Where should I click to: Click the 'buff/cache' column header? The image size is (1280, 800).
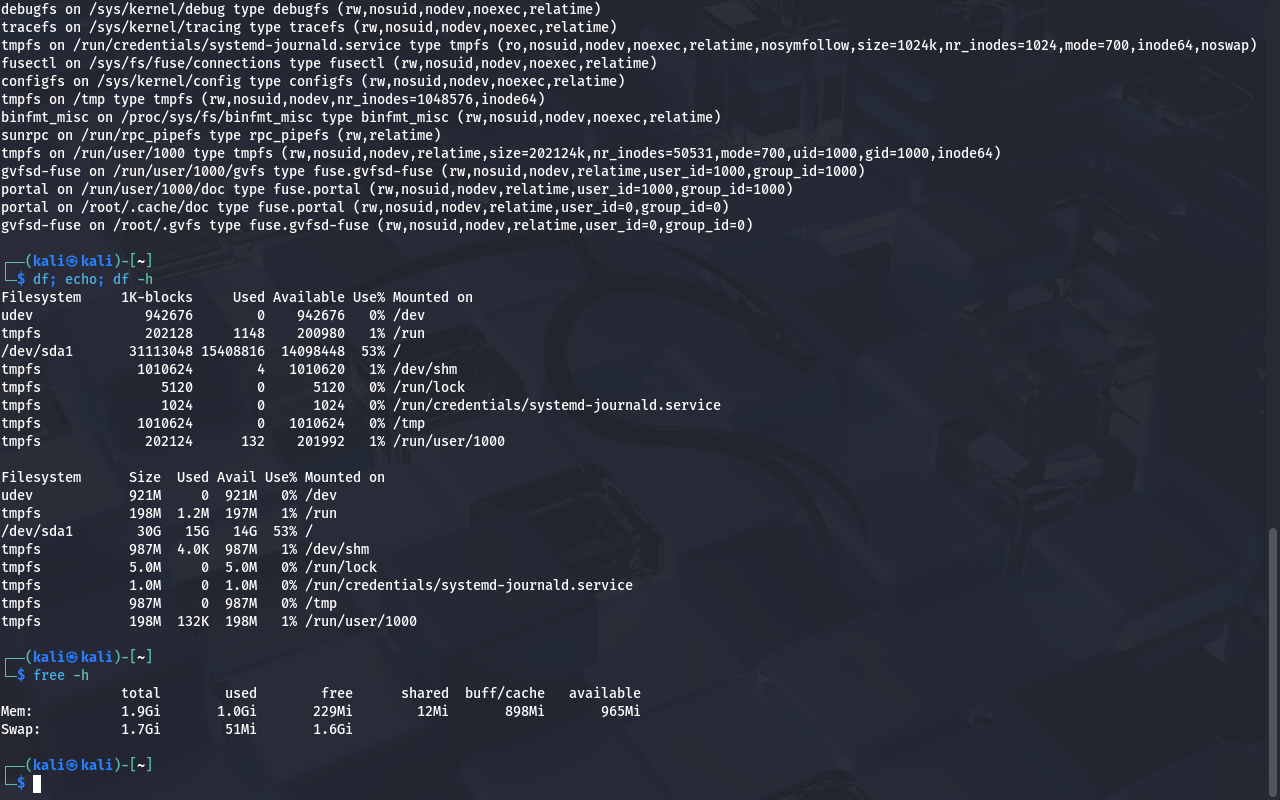coord(505,693)
